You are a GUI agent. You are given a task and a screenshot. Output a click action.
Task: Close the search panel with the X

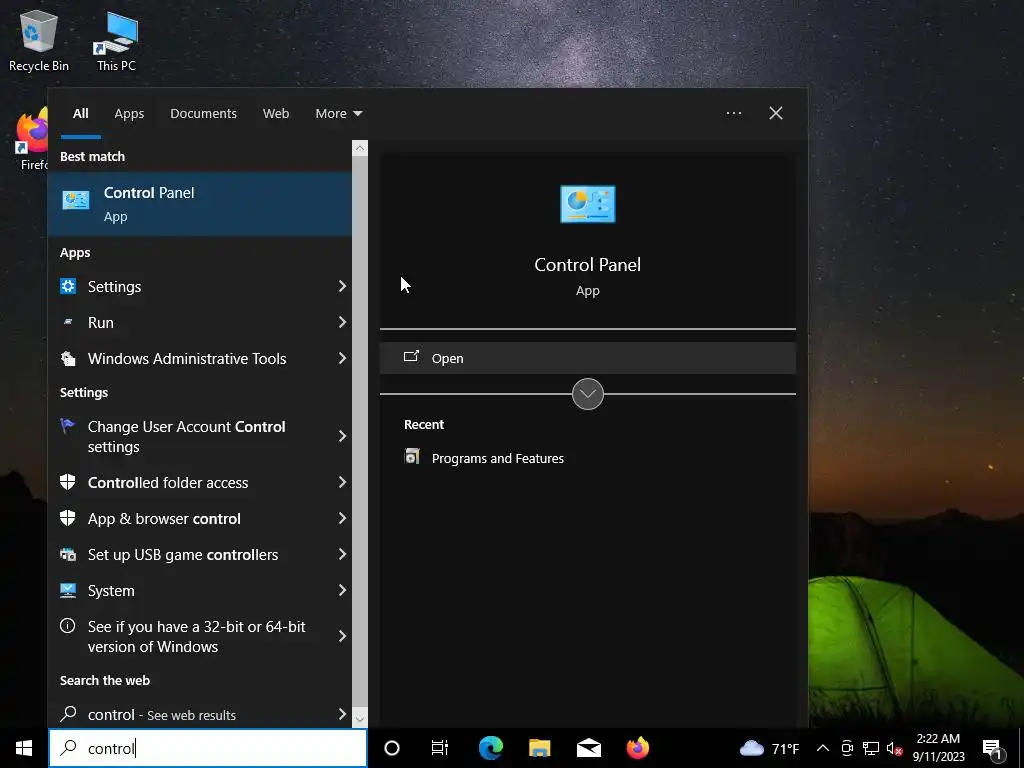[775, 113]
